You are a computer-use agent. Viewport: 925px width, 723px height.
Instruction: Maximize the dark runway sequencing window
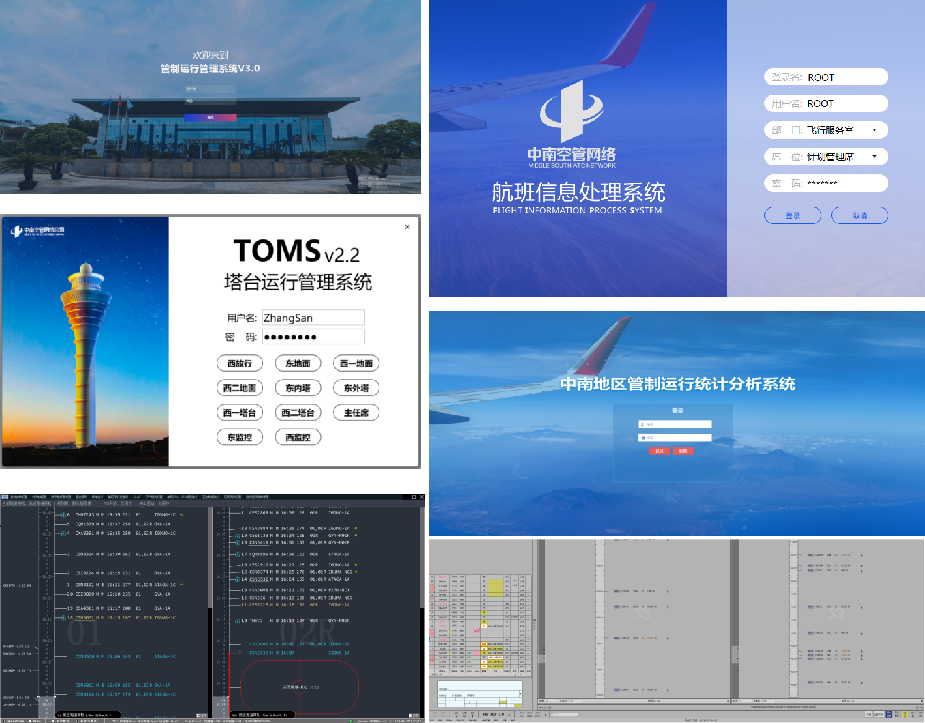coord(414,497)
